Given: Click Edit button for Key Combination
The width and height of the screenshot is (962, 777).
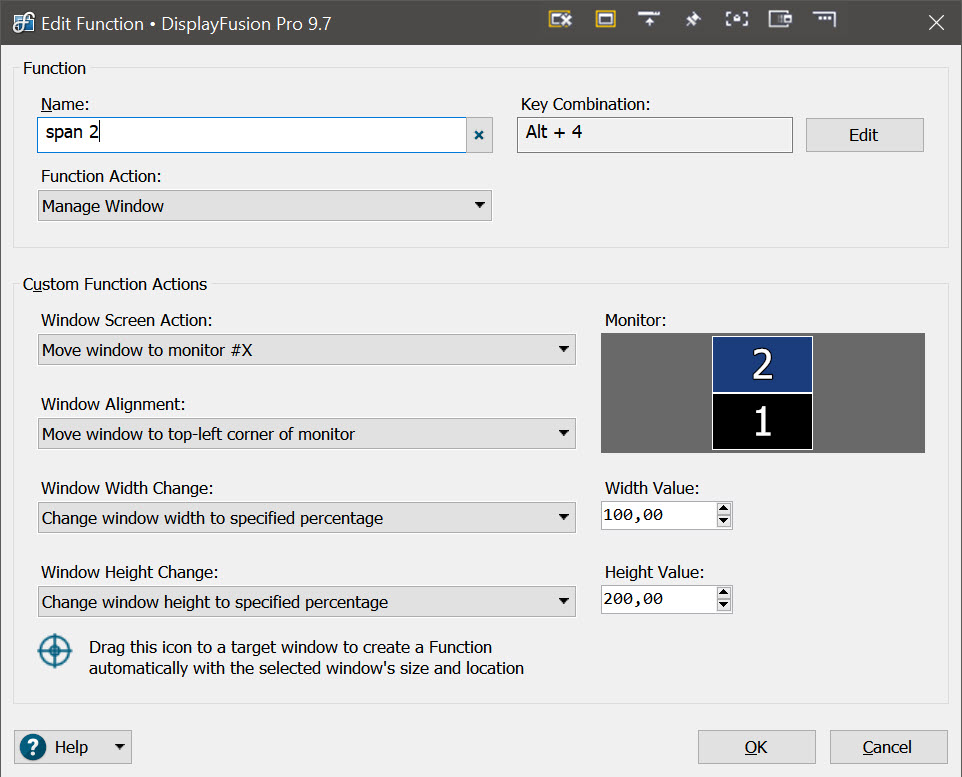Looking at the screenshot, I should tap(864, 135).
